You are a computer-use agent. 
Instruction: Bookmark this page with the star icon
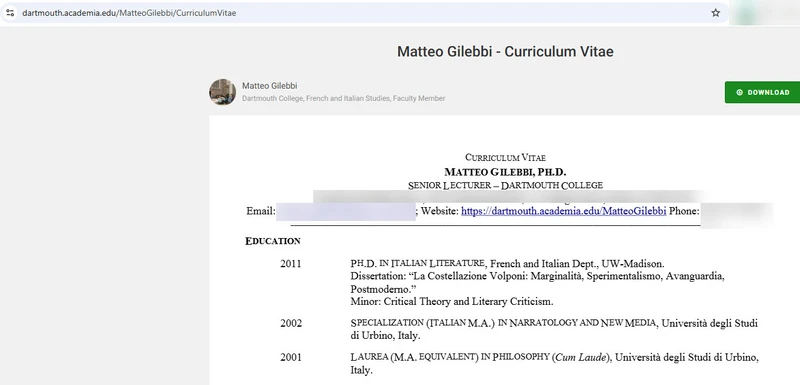tap(715, 13)
